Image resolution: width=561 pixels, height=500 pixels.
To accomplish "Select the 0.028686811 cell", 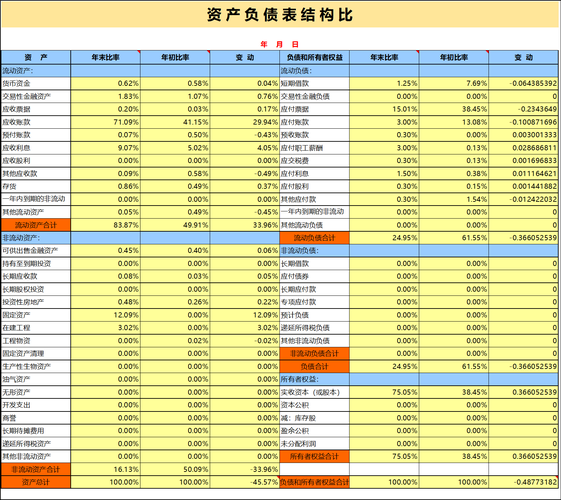I will (x=523, y=148).
